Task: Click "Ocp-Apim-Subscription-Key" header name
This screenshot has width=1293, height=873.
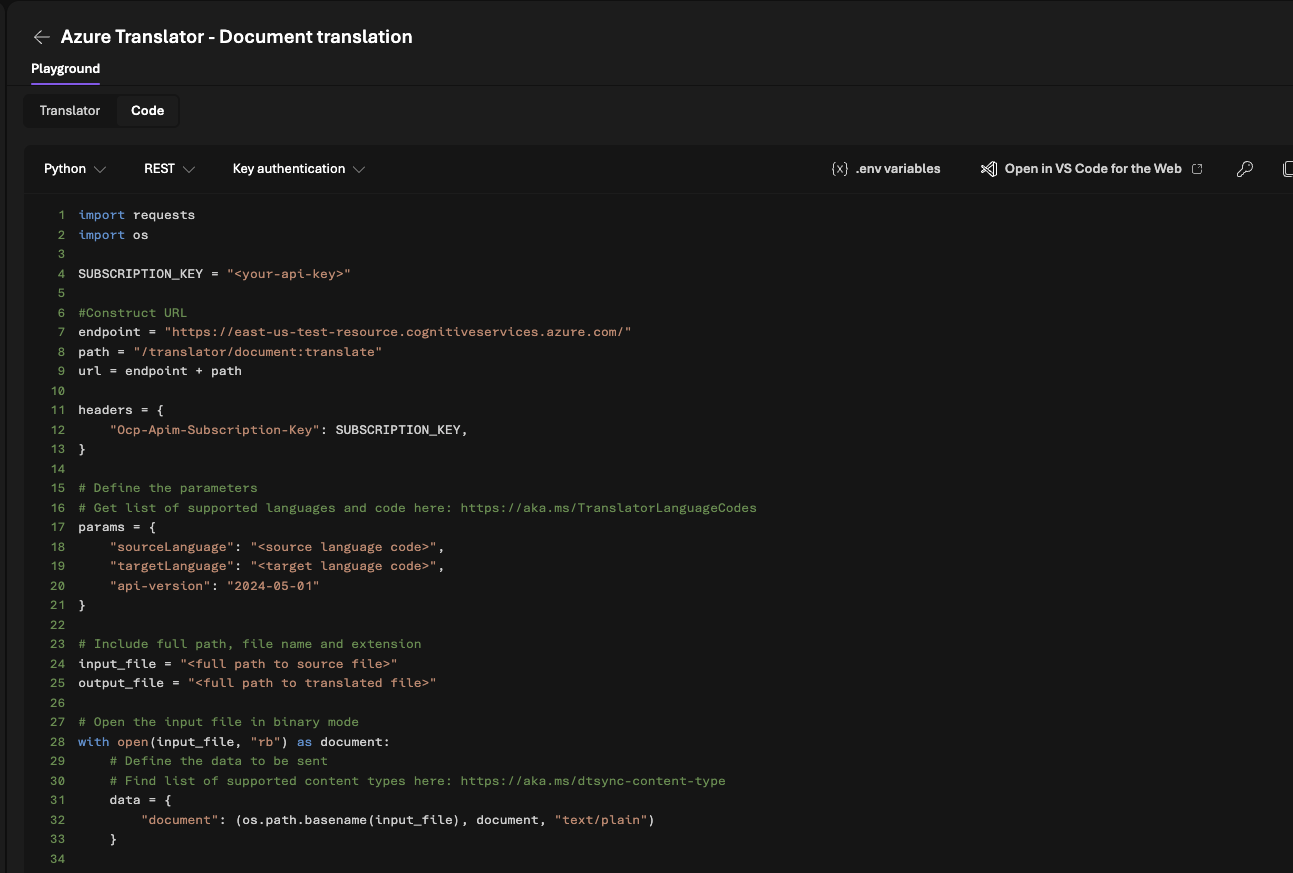Action: coord(215,430)
